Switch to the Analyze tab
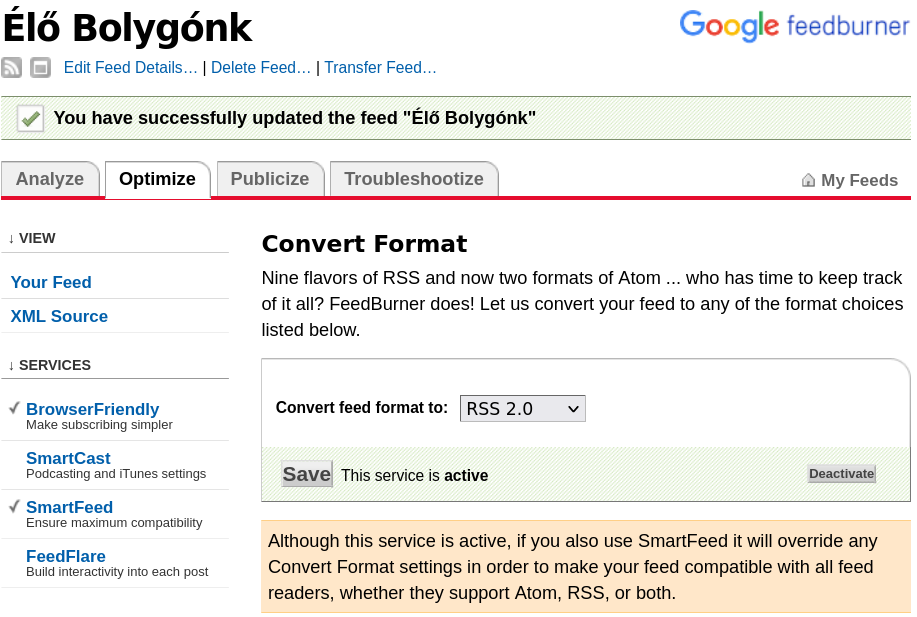Viewport: 917px width, 617px height. click(50, 179)
